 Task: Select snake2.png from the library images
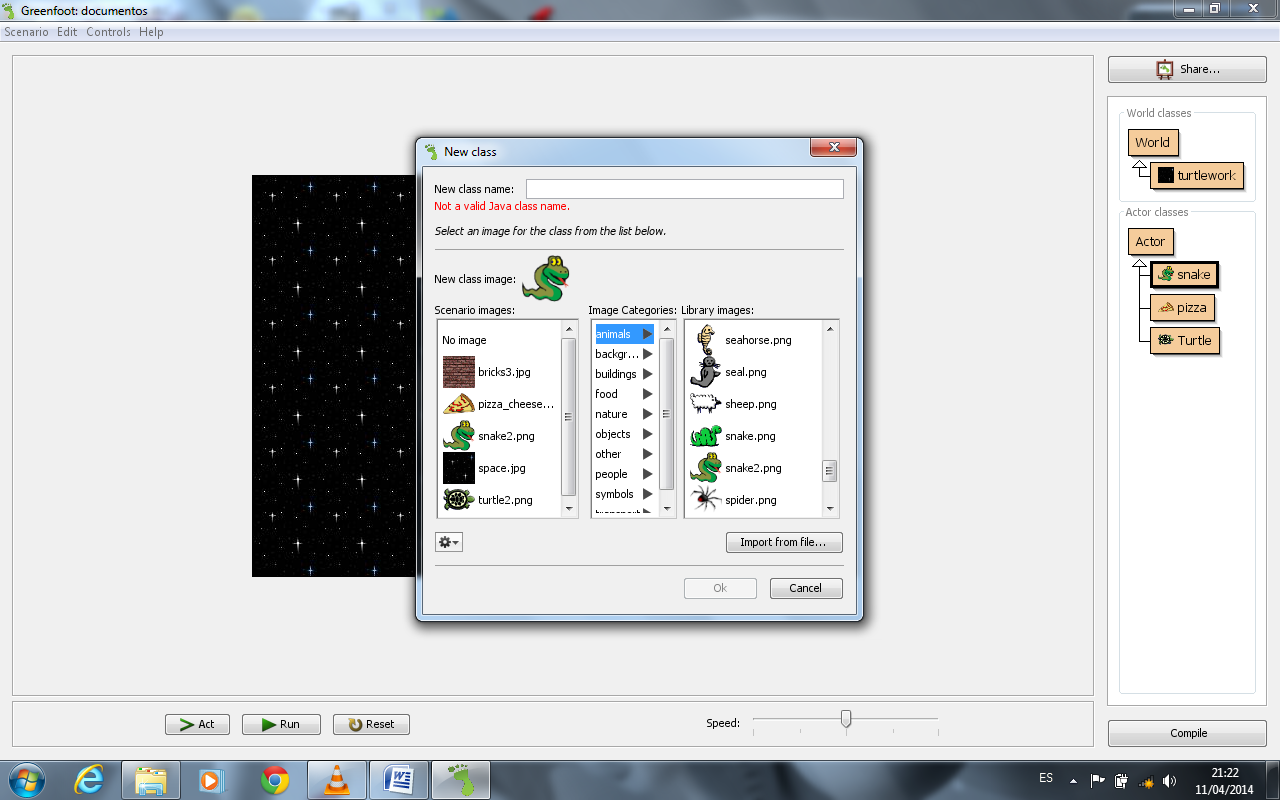755,468
